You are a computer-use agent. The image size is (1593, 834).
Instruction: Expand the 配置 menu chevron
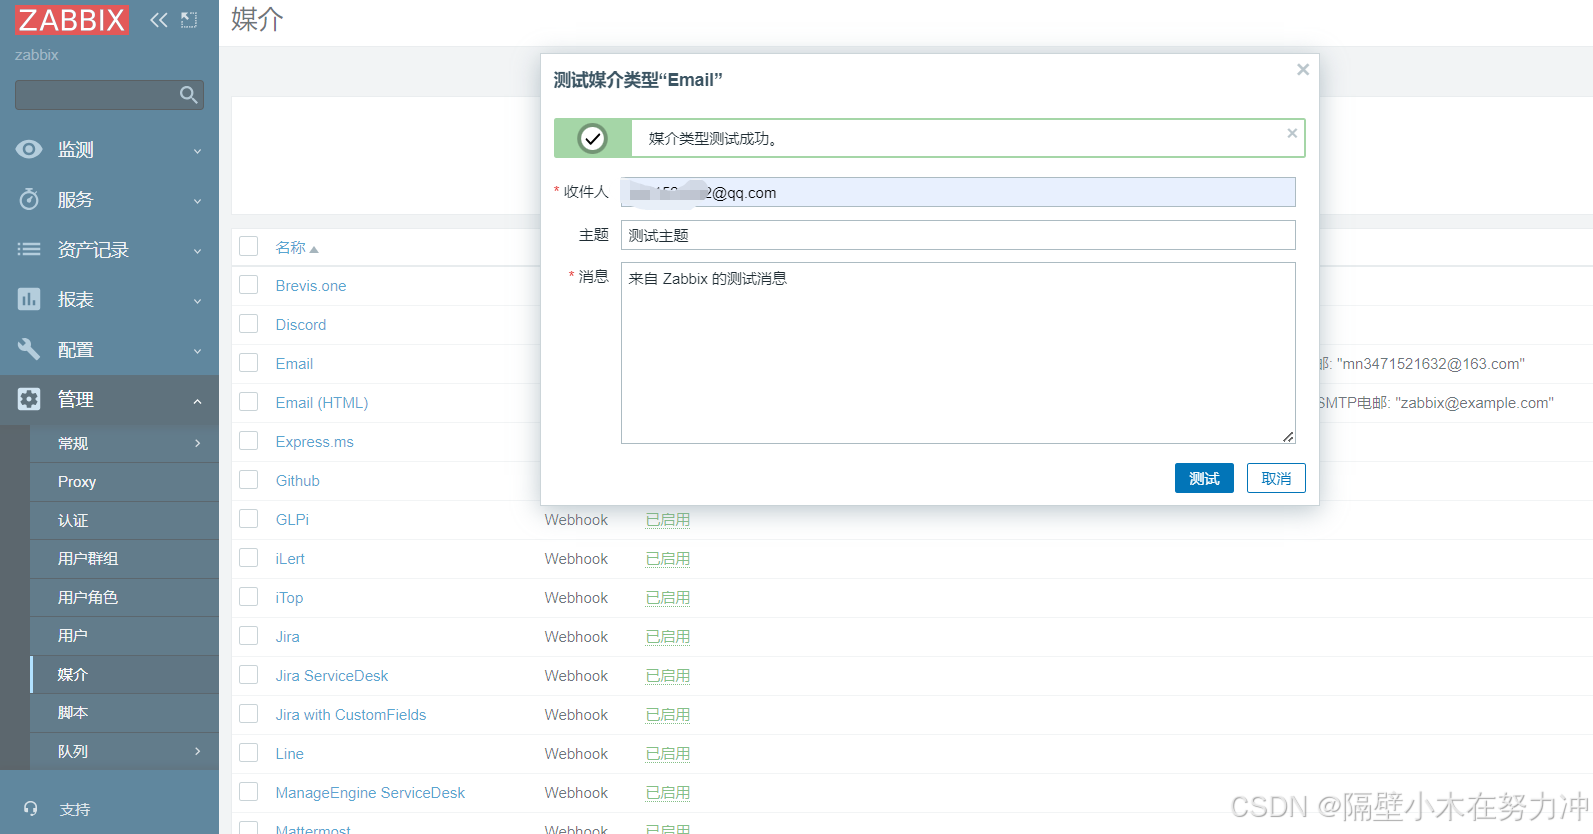[197, 351]
